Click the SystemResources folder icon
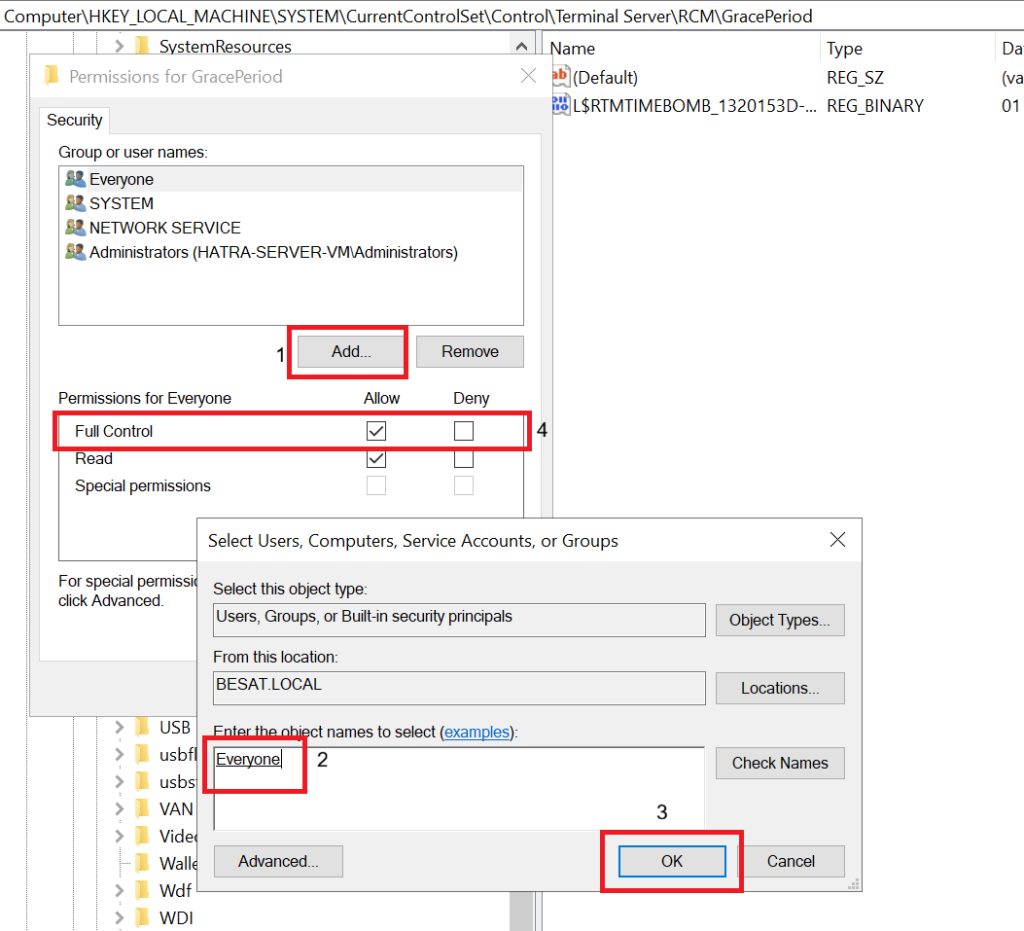The image size is (1024, 931). pos(142,46)
